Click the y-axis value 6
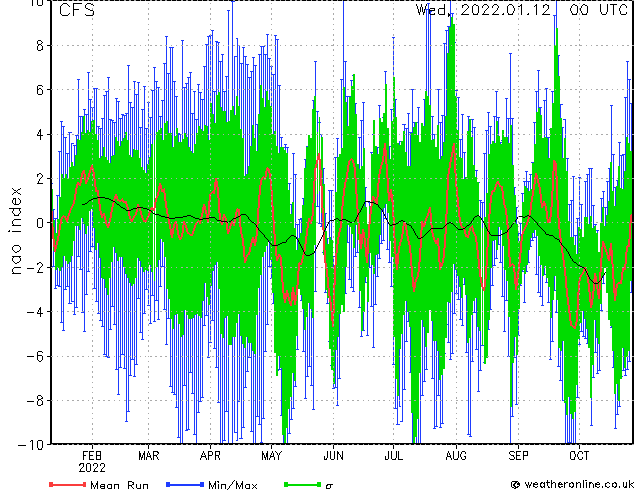Screen dimensions: 634x490 [40, 90]
